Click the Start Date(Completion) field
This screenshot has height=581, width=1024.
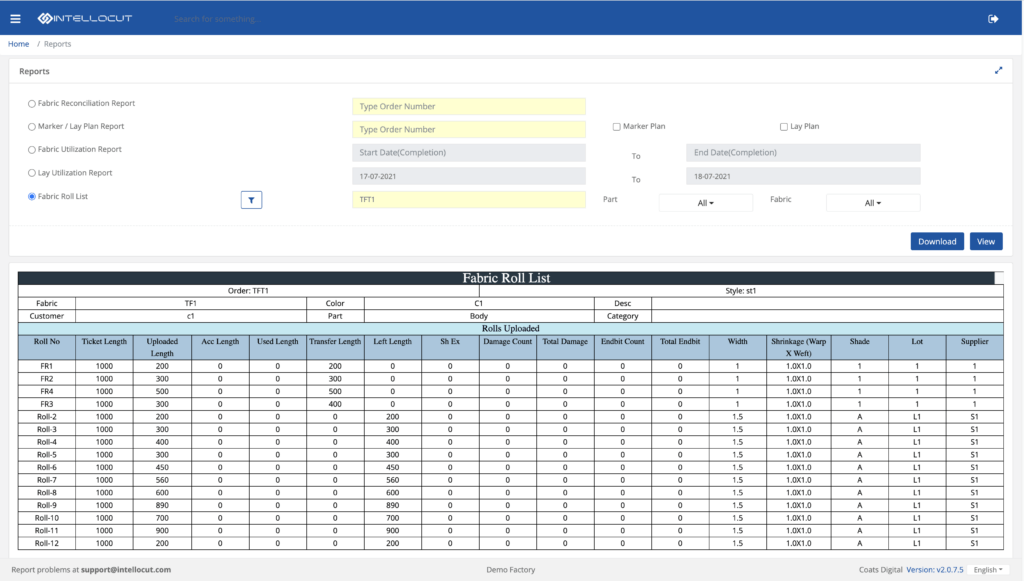(x=468, y=152)
